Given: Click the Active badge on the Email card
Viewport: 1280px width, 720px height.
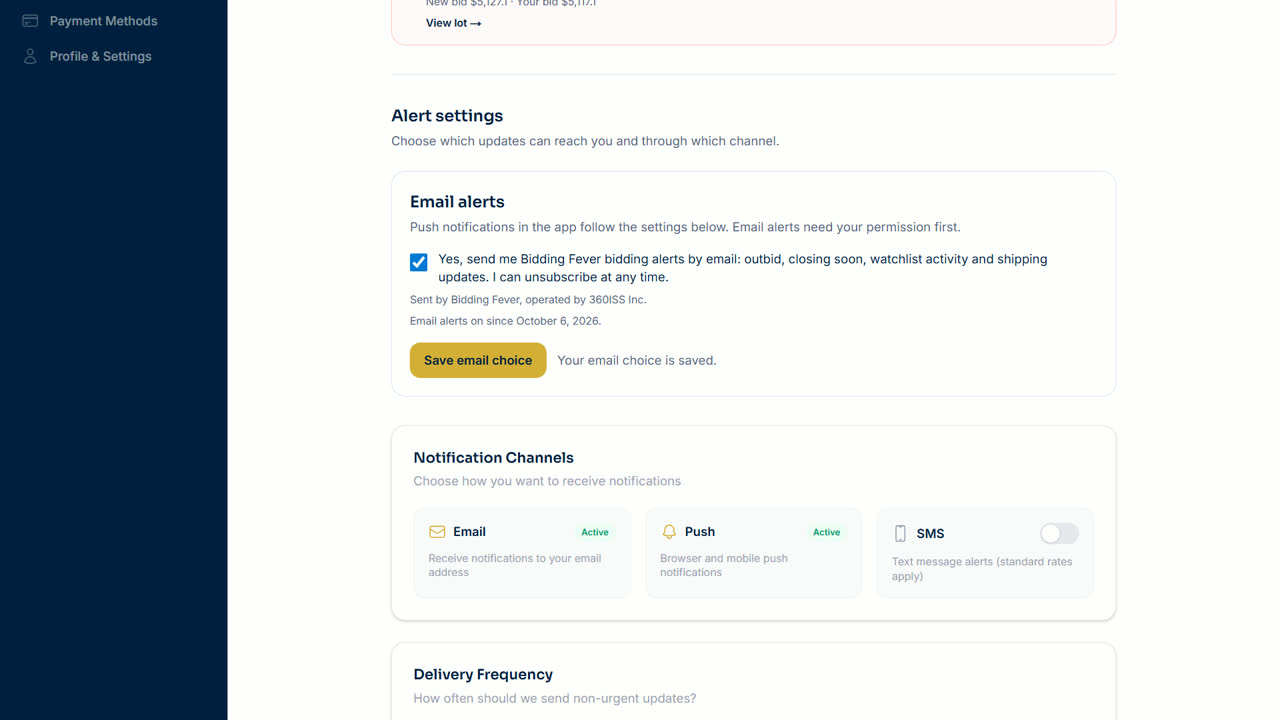Looking at the screenshot, I should (x=595, y=533).
